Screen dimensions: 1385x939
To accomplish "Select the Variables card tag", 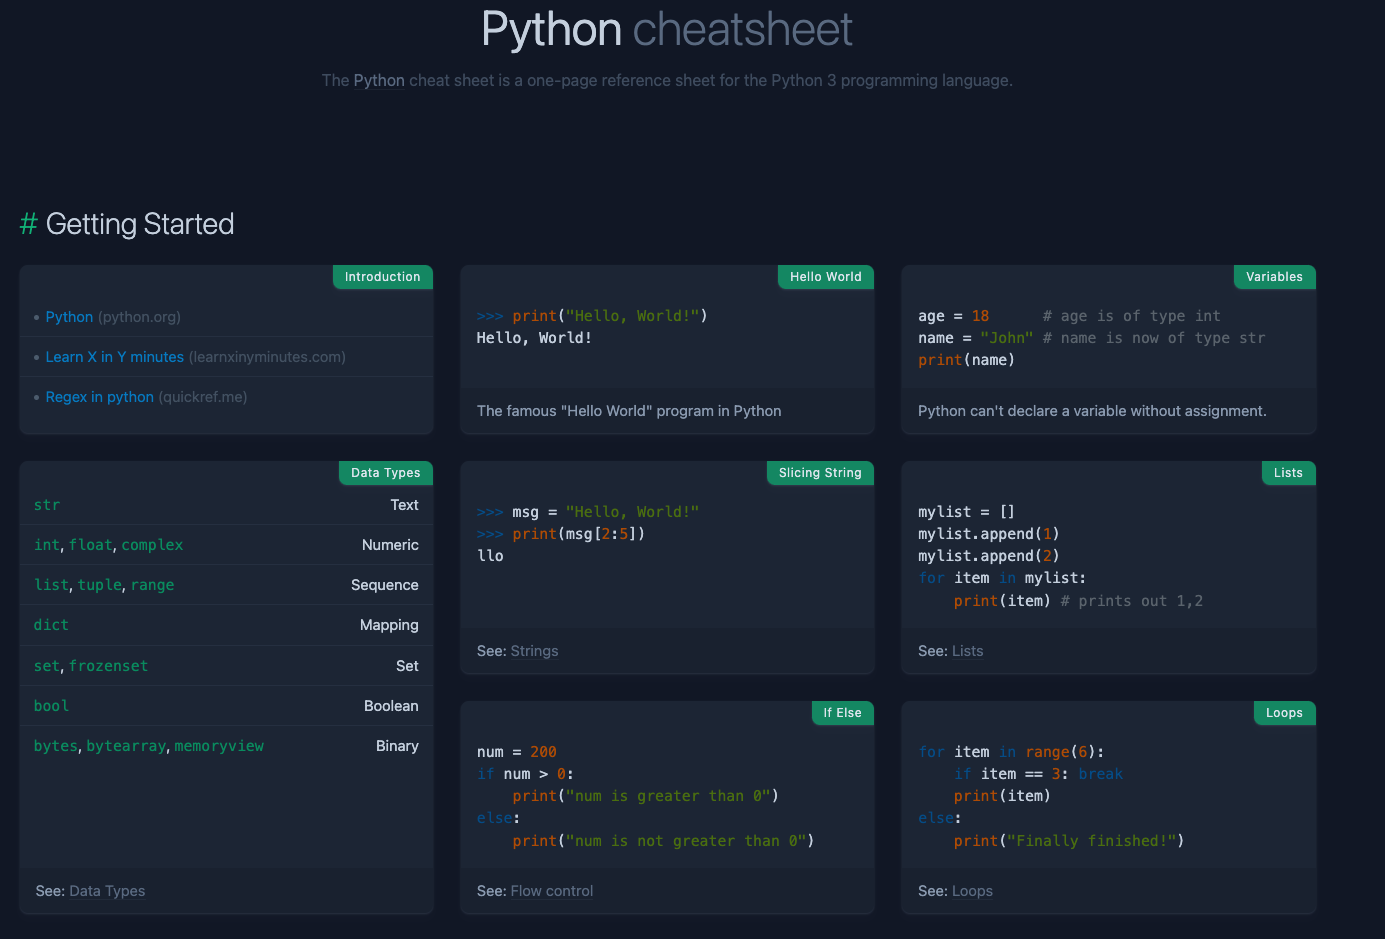I will point(1274,277).
